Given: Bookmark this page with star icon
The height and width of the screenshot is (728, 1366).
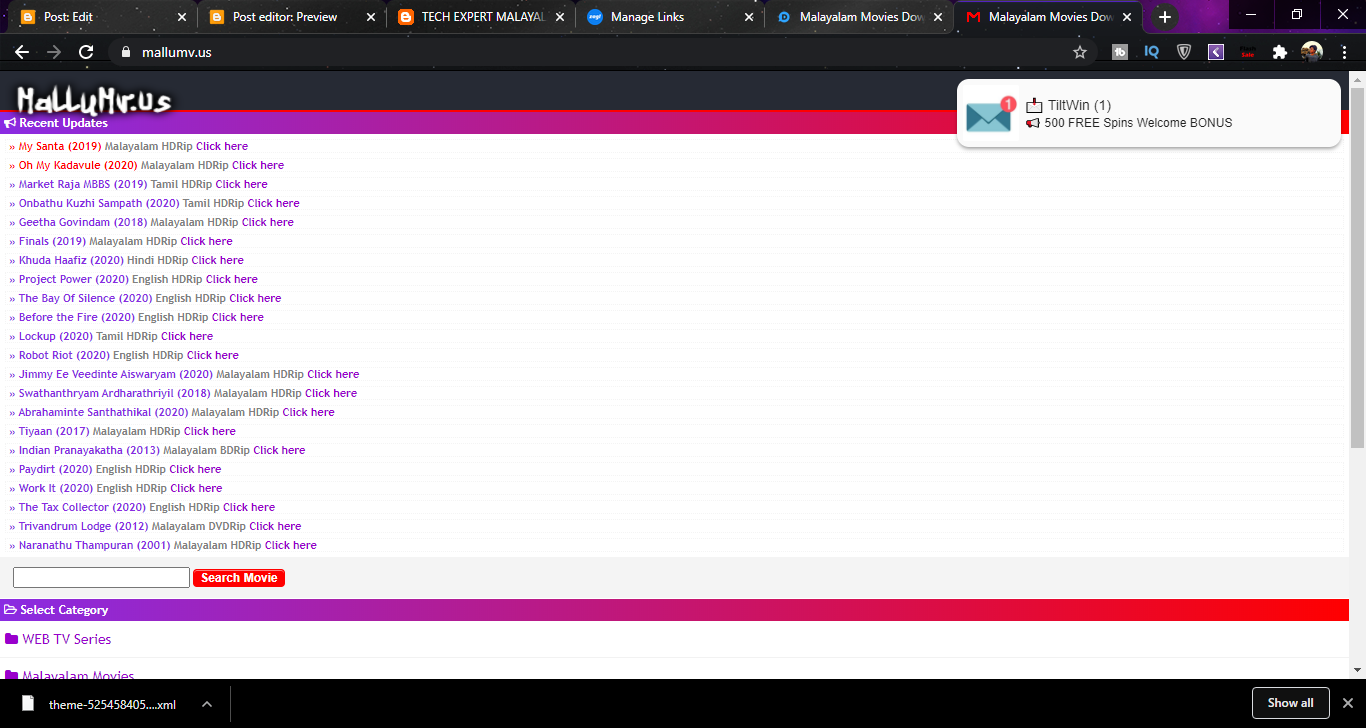Looking at the screenshot, I should click(x=1080, y=52).
